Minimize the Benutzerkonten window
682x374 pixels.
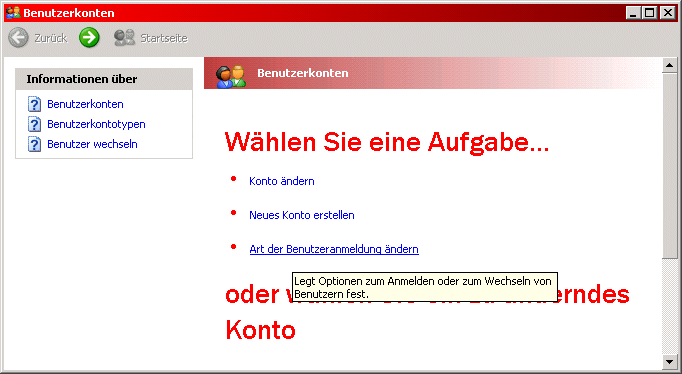pyautogui.click(x=633, y=13)
